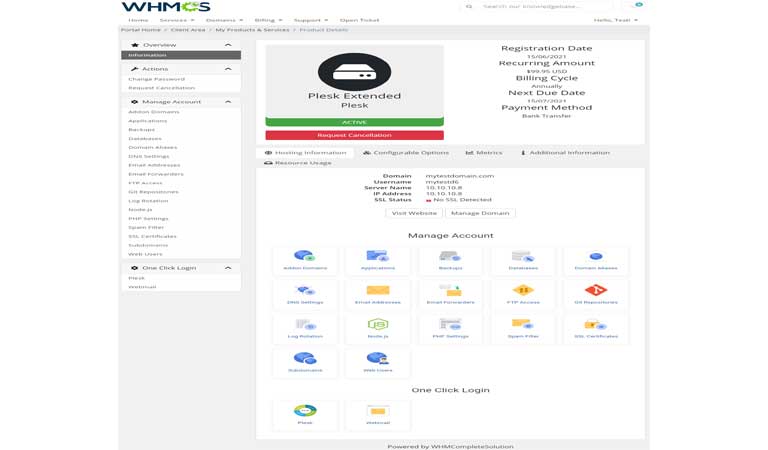Open the Spam Filter icon tile

coord(523,329)
